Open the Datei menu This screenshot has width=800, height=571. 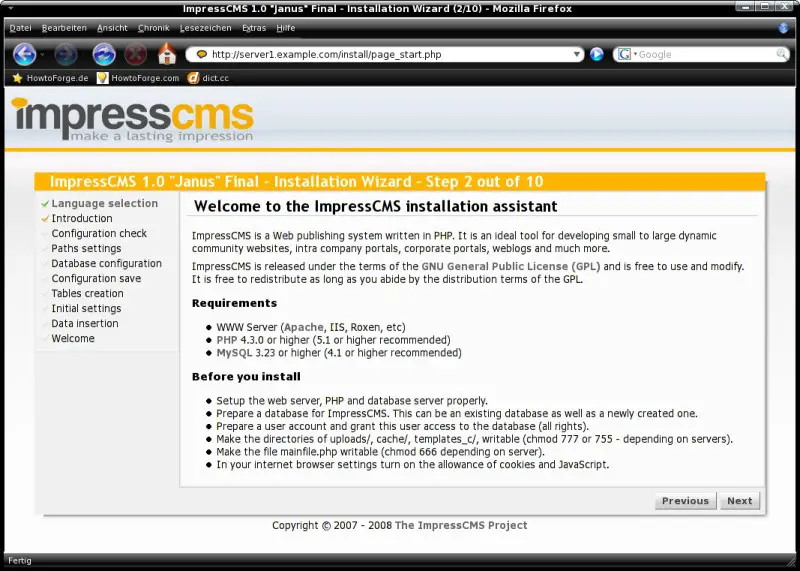click(20, 28)
